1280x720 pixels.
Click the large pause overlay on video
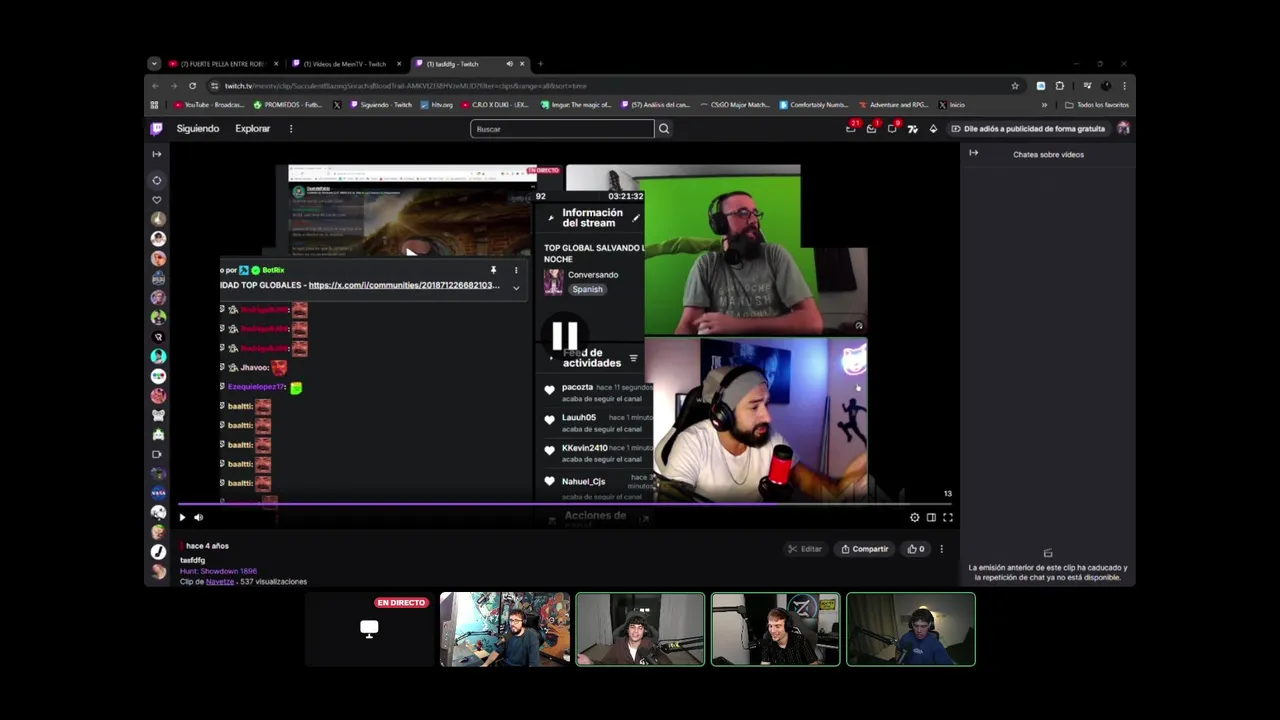click(x=565, y=335)
